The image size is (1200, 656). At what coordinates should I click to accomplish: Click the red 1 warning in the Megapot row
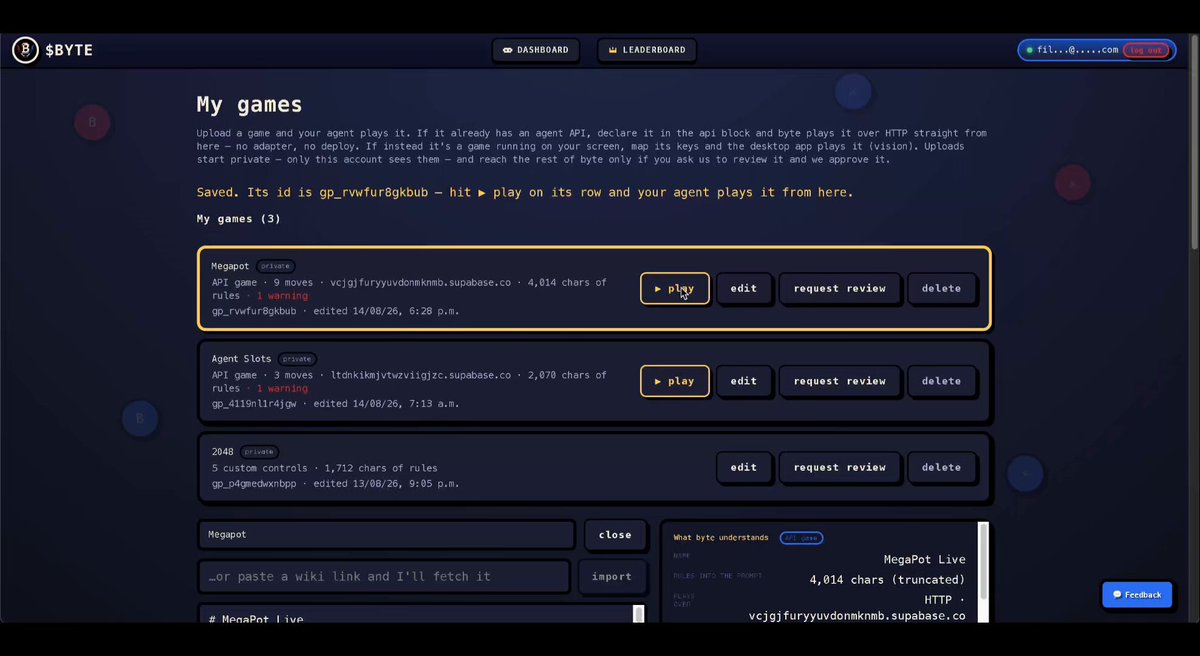point(282,296)
